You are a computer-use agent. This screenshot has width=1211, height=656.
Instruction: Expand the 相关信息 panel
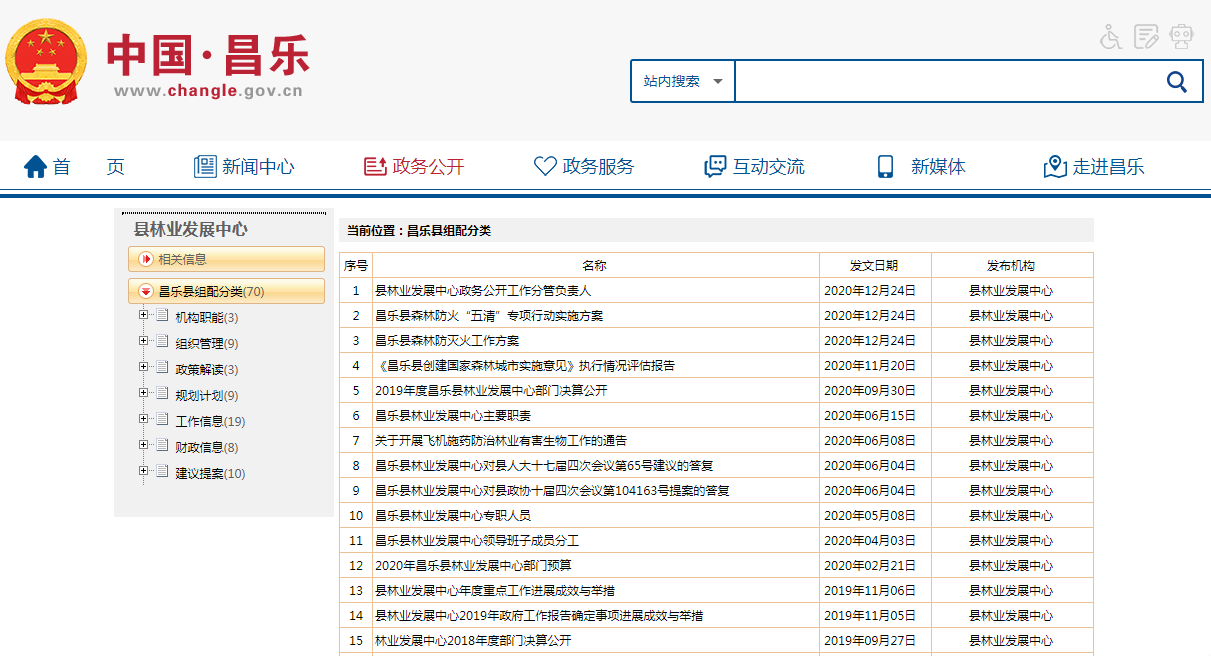point(146,260)
